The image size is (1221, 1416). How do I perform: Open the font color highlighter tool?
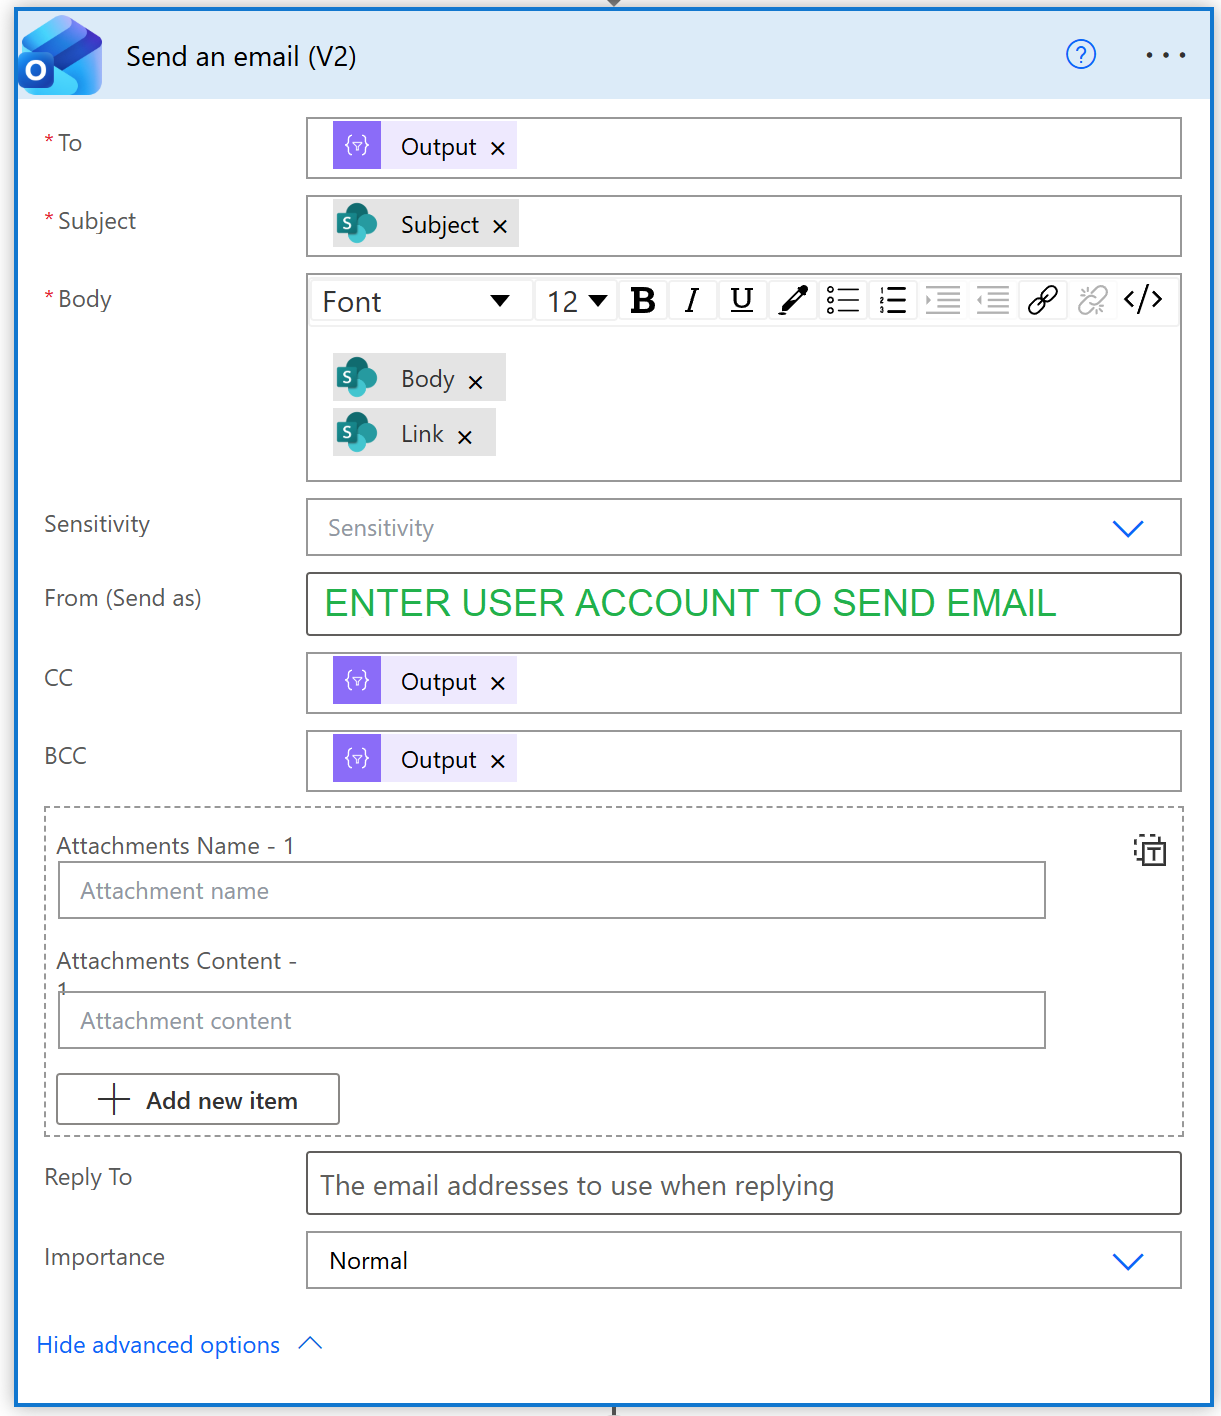(793, 300)
